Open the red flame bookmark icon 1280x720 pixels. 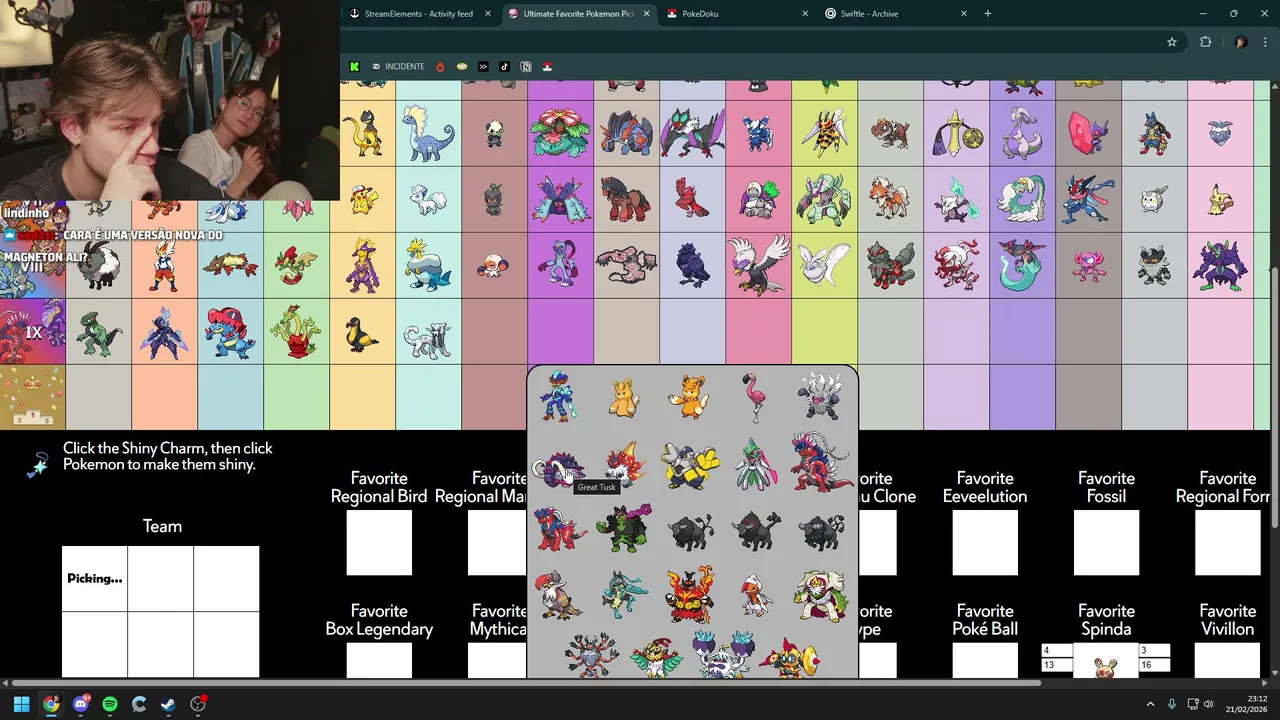[440, 67]
